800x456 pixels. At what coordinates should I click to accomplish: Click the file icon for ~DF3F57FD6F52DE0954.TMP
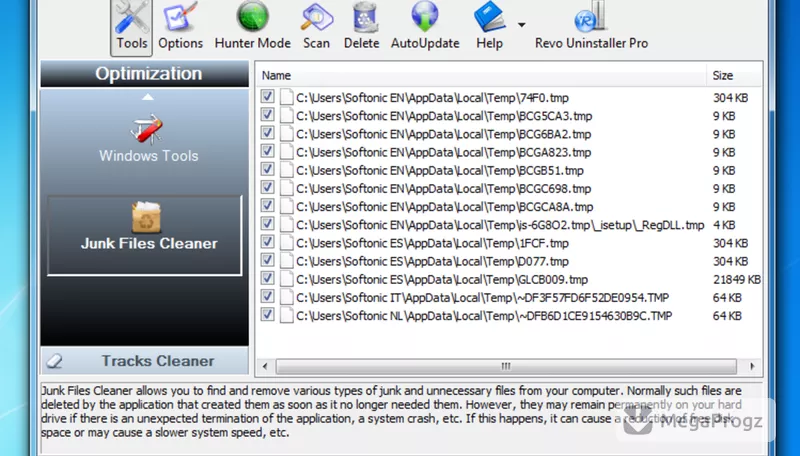(x=287, y=297)
